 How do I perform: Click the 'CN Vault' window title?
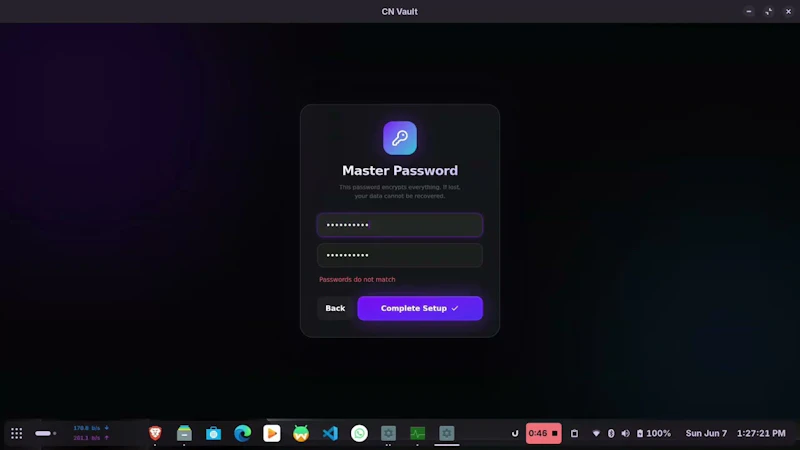399,11
